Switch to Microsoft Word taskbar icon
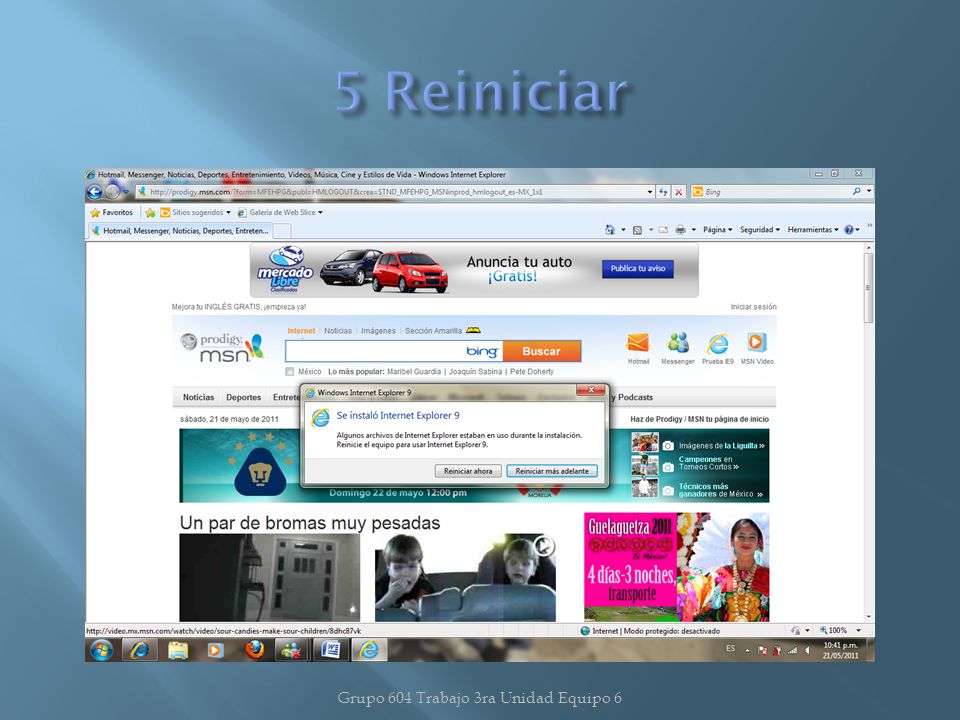The width and height of the screenshot is (960, 720). pos(331,650)
